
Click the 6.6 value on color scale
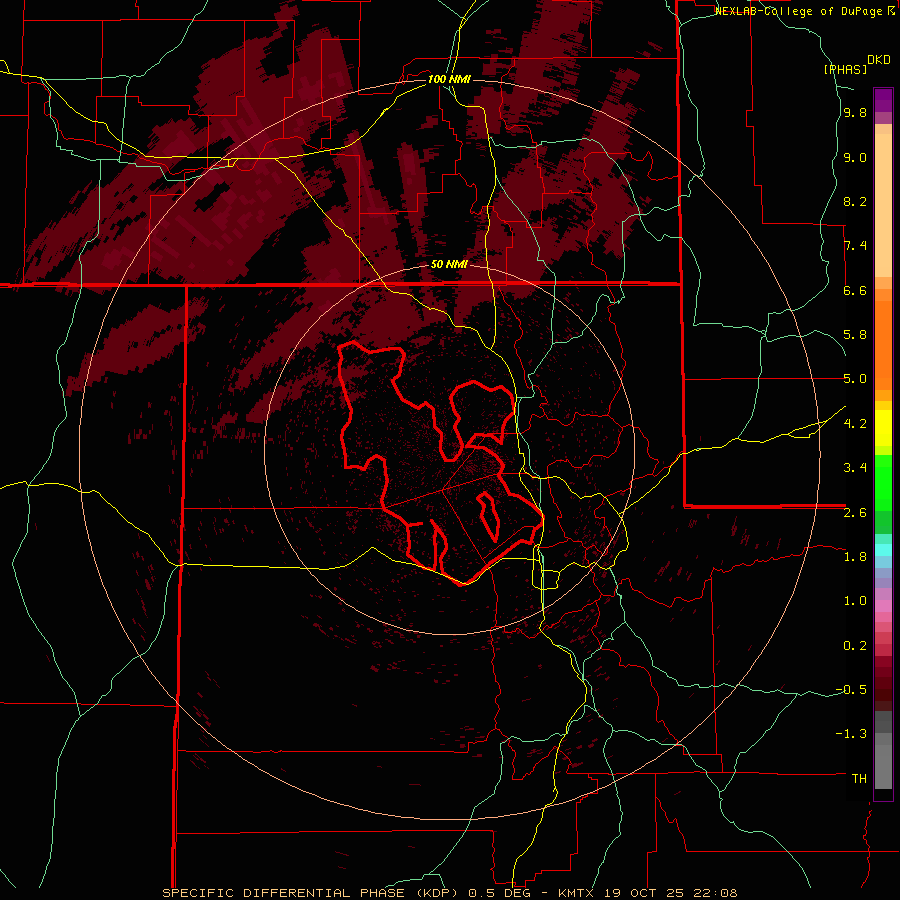coord(855,290)
